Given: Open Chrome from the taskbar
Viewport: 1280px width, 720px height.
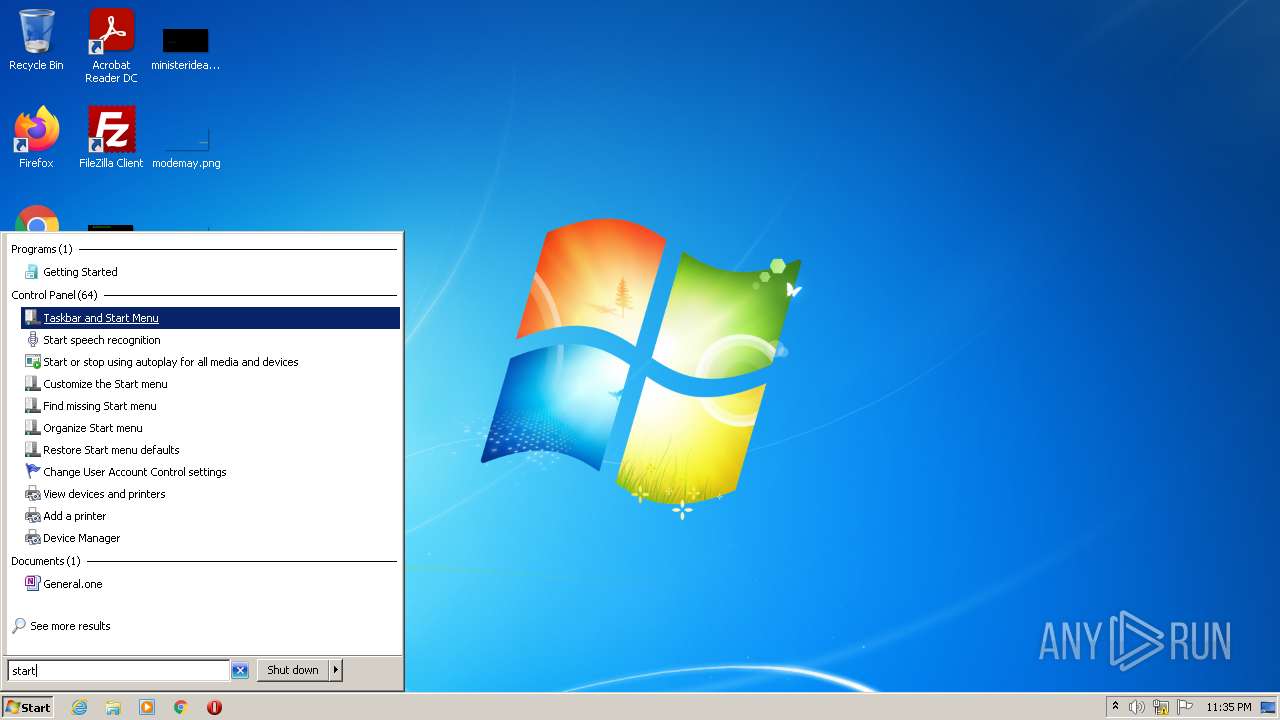Looking at the screenshot, I should 181,707.
